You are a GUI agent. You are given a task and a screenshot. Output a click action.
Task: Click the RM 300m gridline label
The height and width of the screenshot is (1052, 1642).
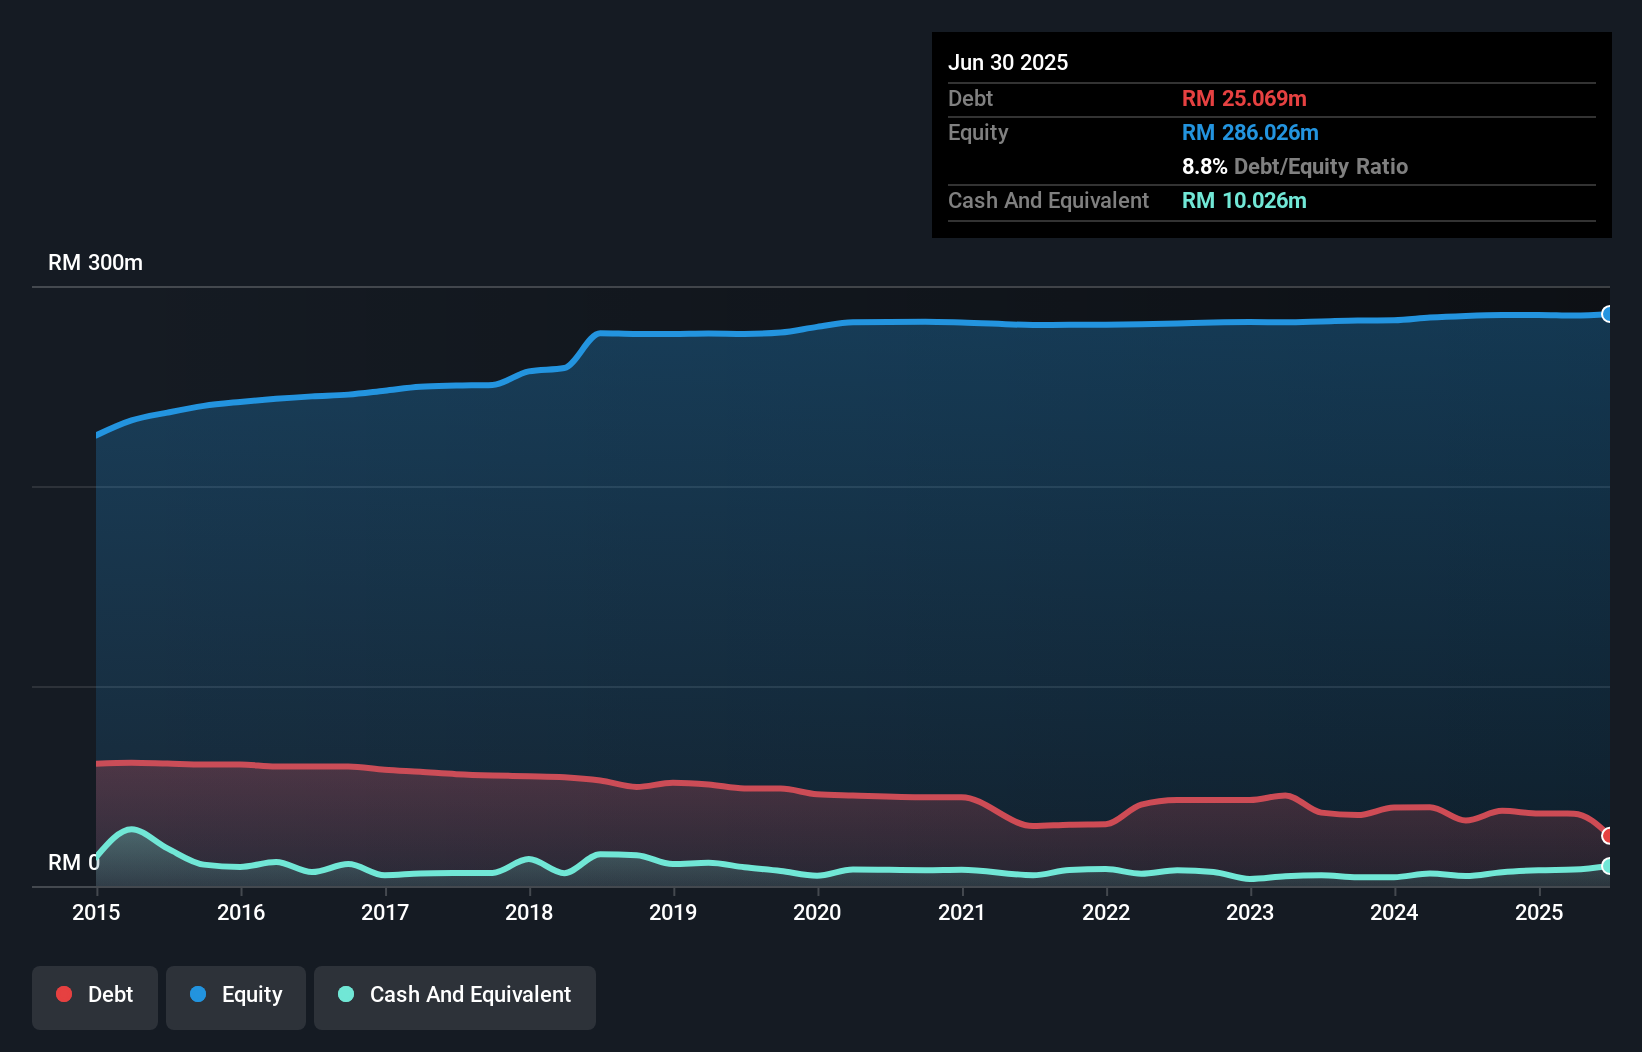95,262
